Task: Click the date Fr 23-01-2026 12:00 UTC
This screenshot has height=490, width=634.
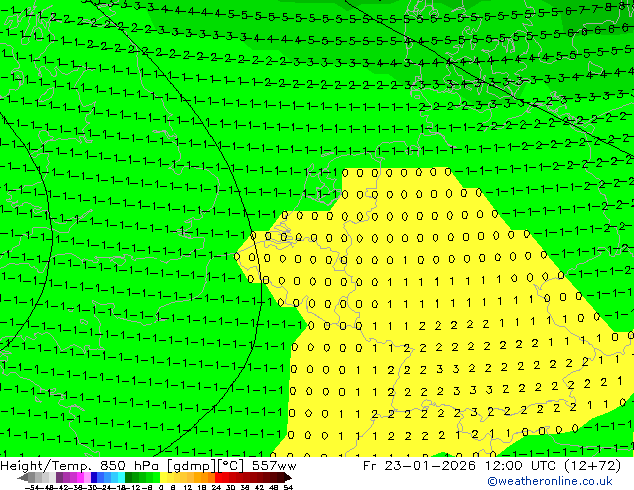Action: click(459, 466)
